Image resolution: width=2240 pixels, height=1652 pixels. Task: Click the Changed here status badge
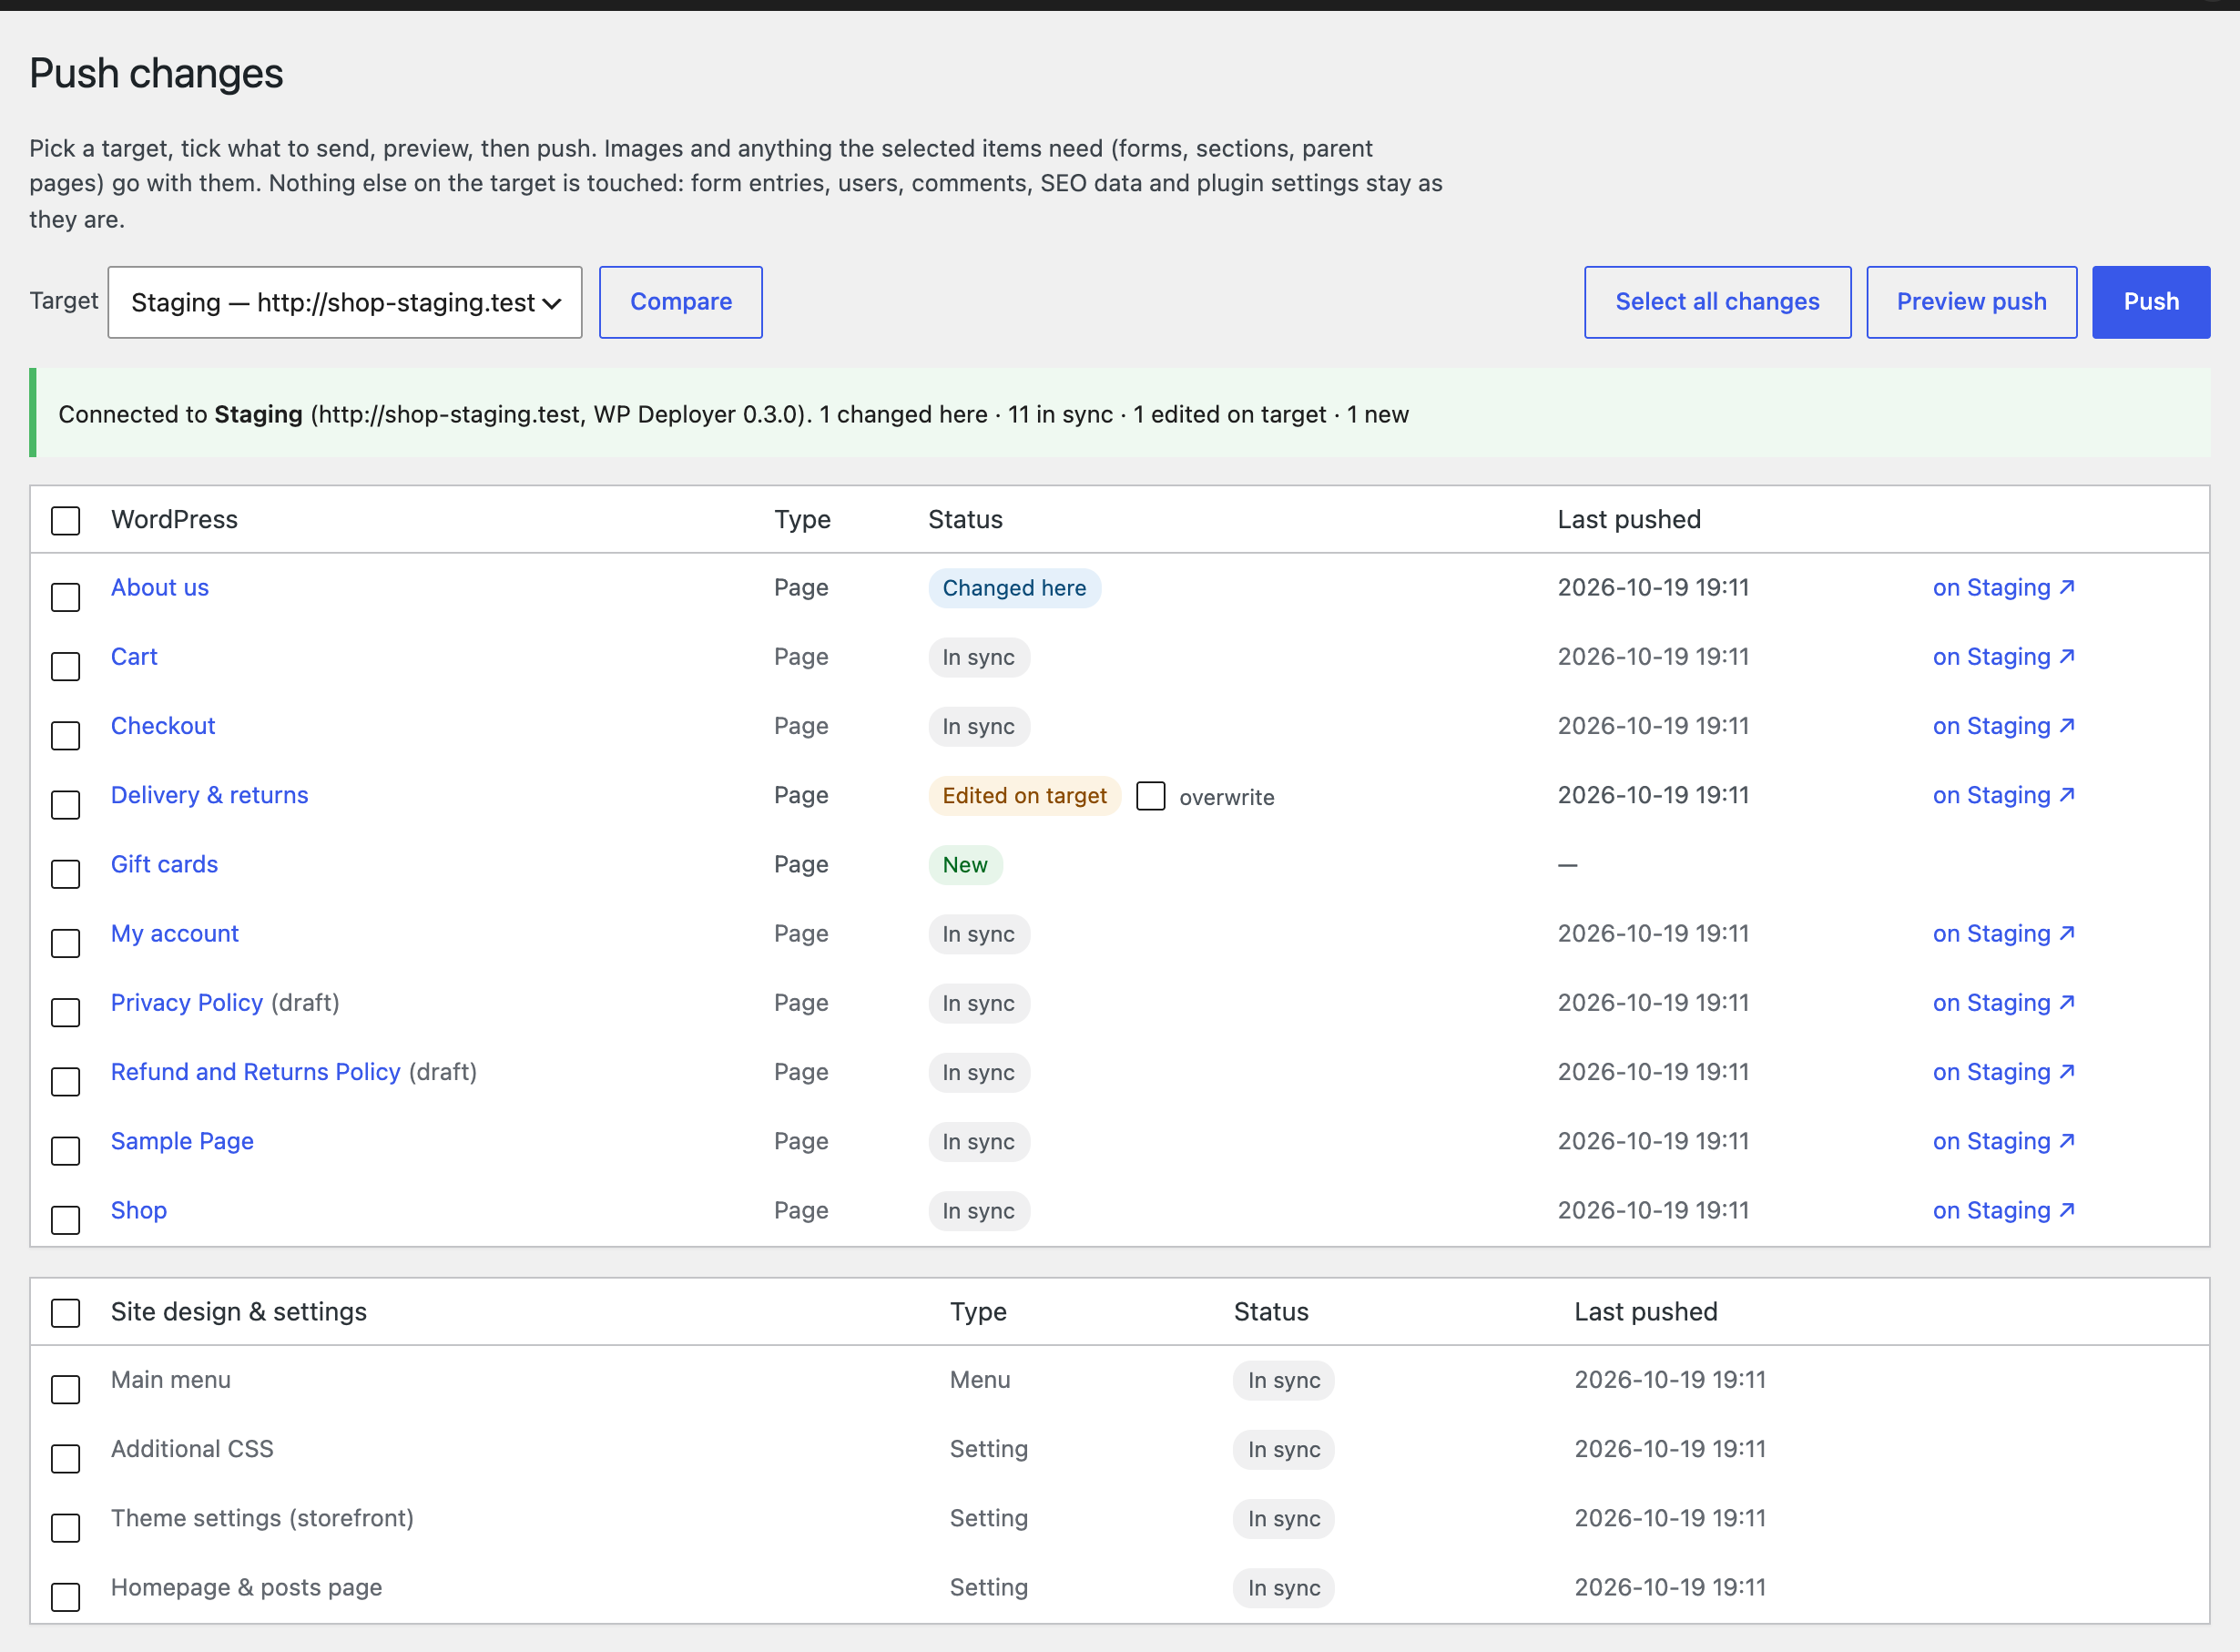[x=1014, y=588]
